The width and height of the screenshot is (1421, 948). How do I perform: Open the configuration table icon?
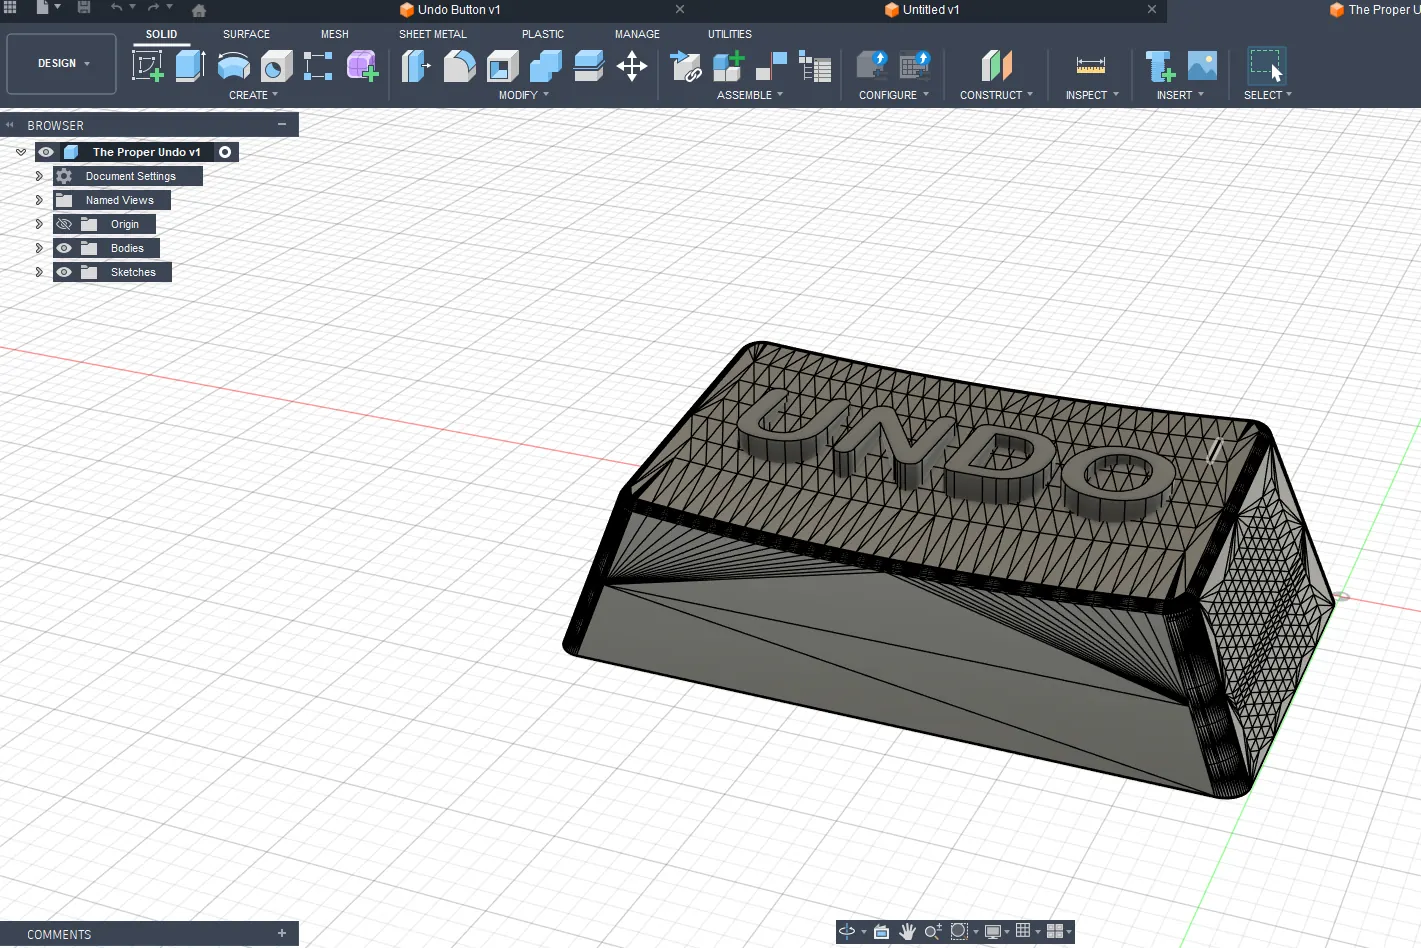[x=915, y=66]
